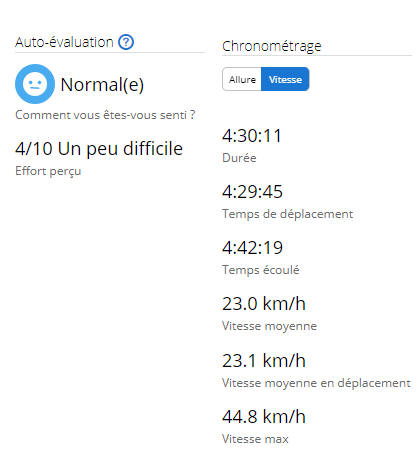Viewport: 420px width, 452px height.
Task: Click the Vitesse moyenne en déplacement label
Action: click(x=316, y=383)
